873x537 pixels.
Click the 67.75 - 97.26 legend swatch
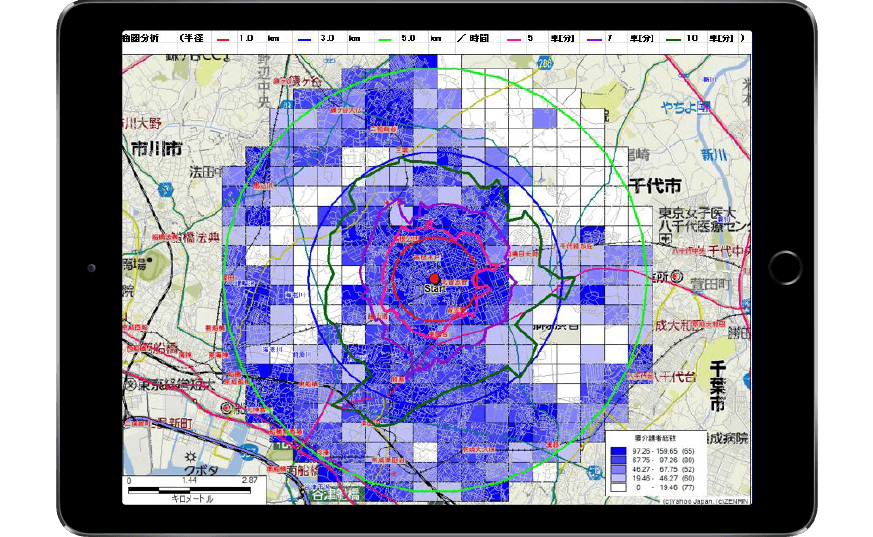click(x=618, y=461)
